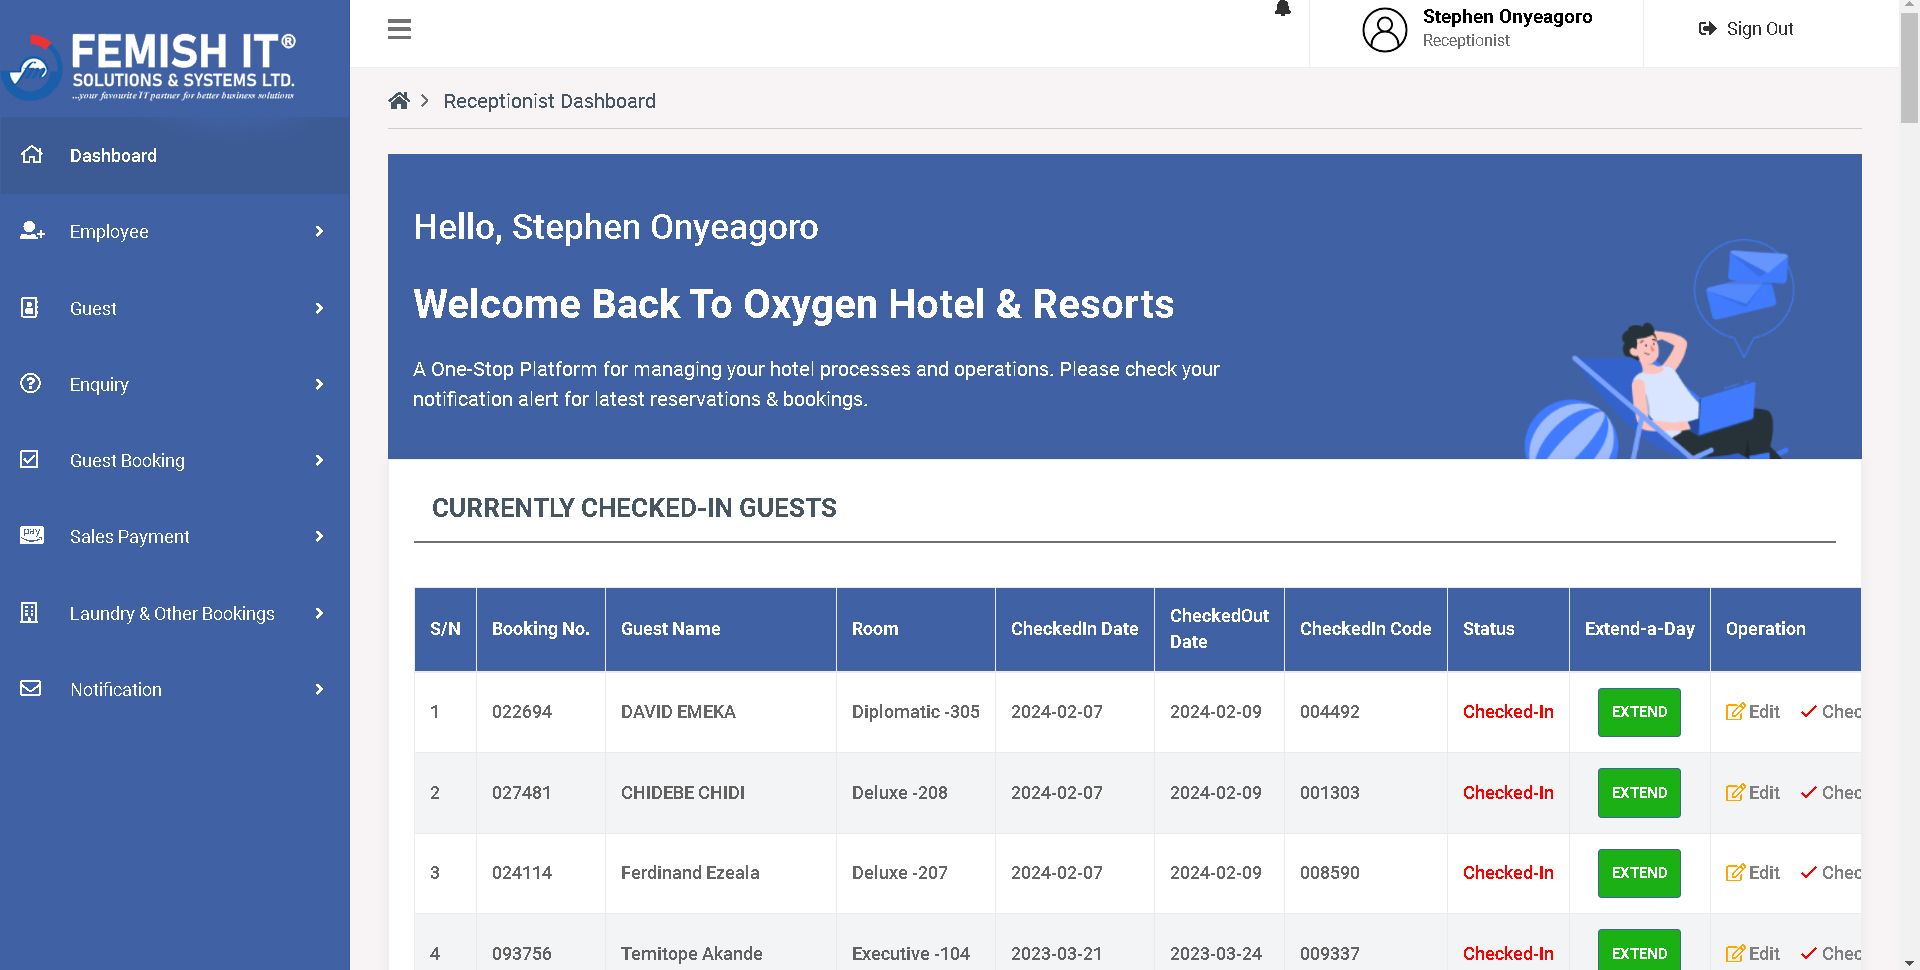Screen dimensions: 1920x970
Task: Open the Employee menu item
Action: coord(175,231)
